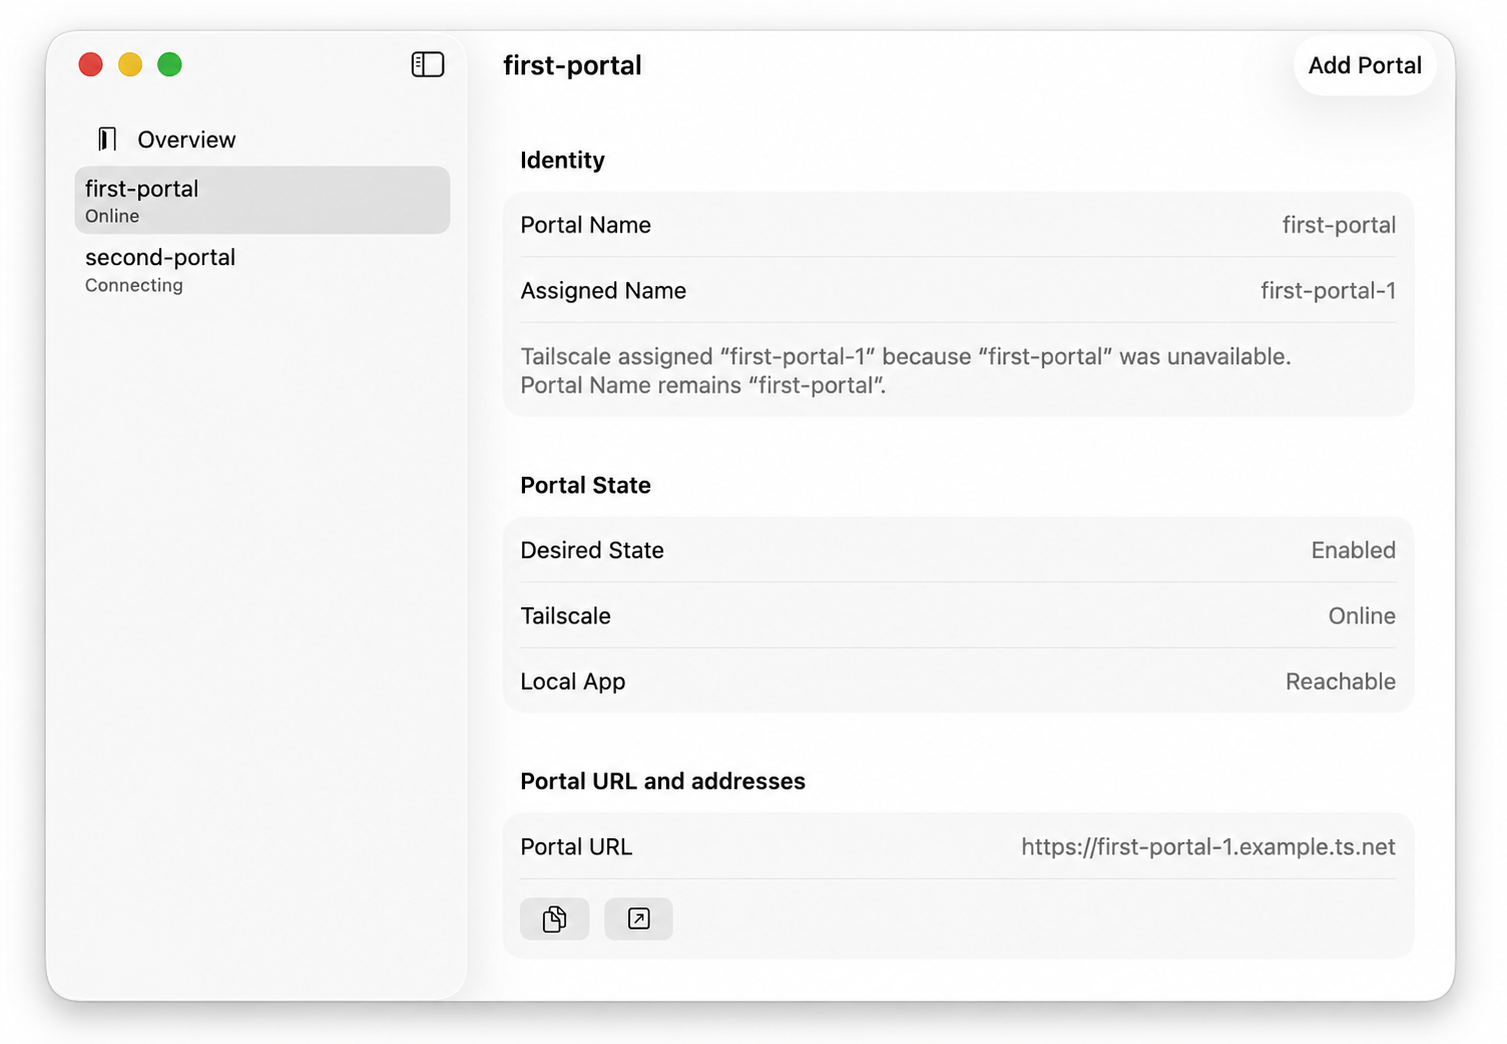Screen dimensions: 1507x1044
Task: Copy the Portal URL with the copy icon
Action: click(554, 918)
